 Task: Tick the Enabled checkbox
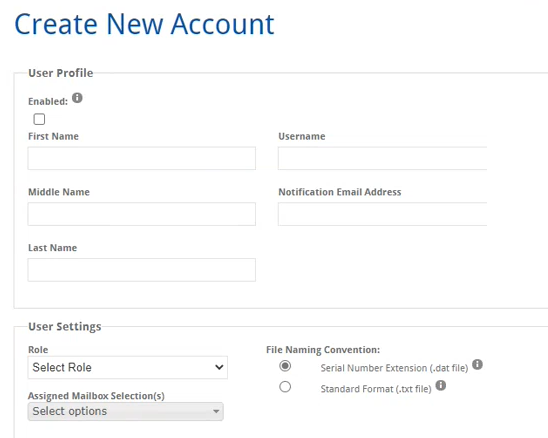(39, 119)
